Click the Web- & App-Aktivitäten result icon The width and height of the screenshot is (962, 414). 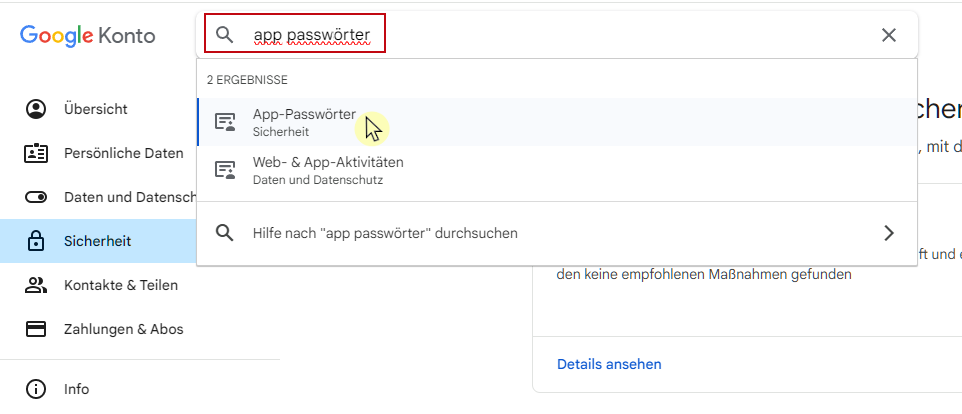click(225, 171)
